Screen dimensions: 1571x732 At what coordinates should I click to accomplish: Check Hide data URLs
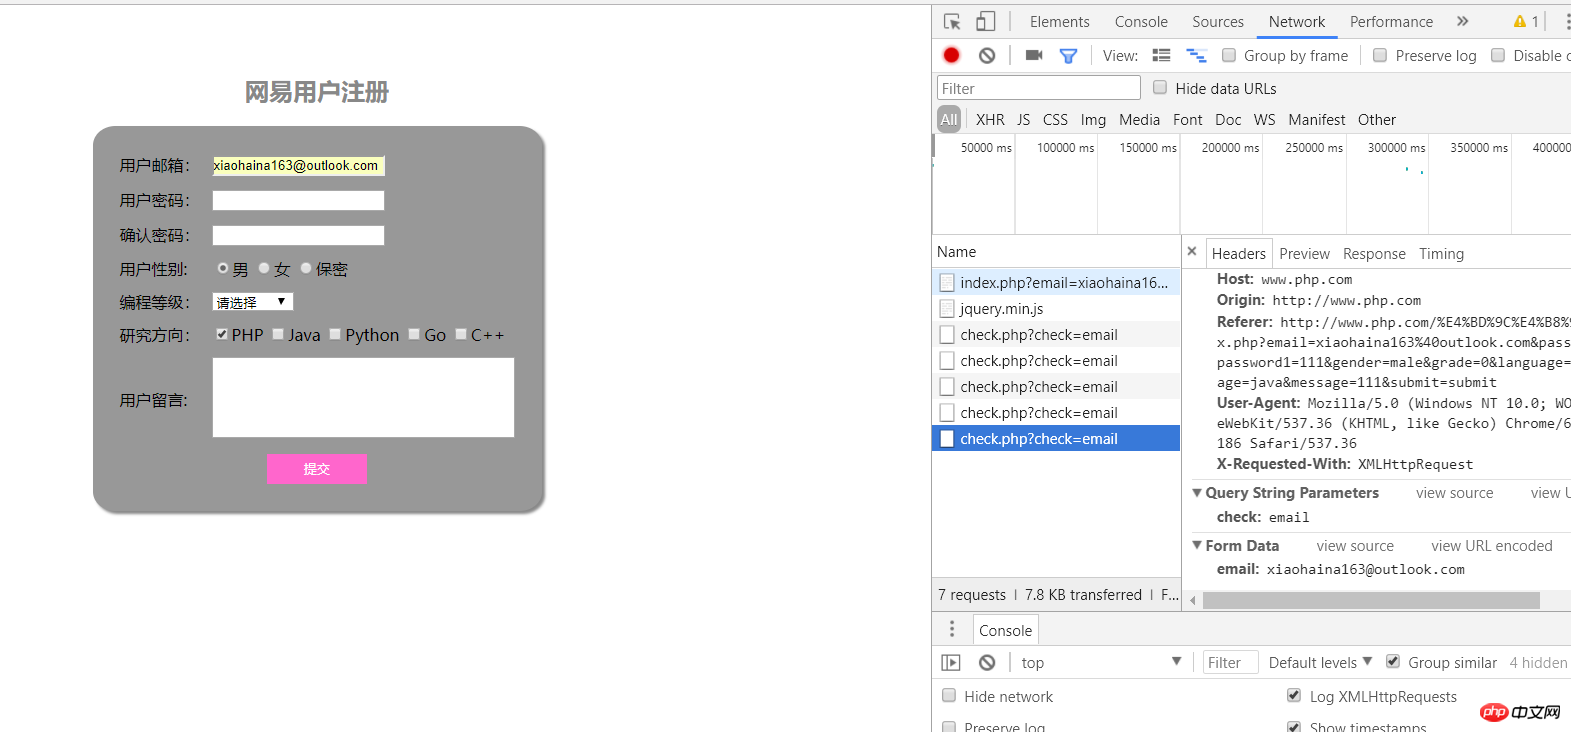[1160, 87]
